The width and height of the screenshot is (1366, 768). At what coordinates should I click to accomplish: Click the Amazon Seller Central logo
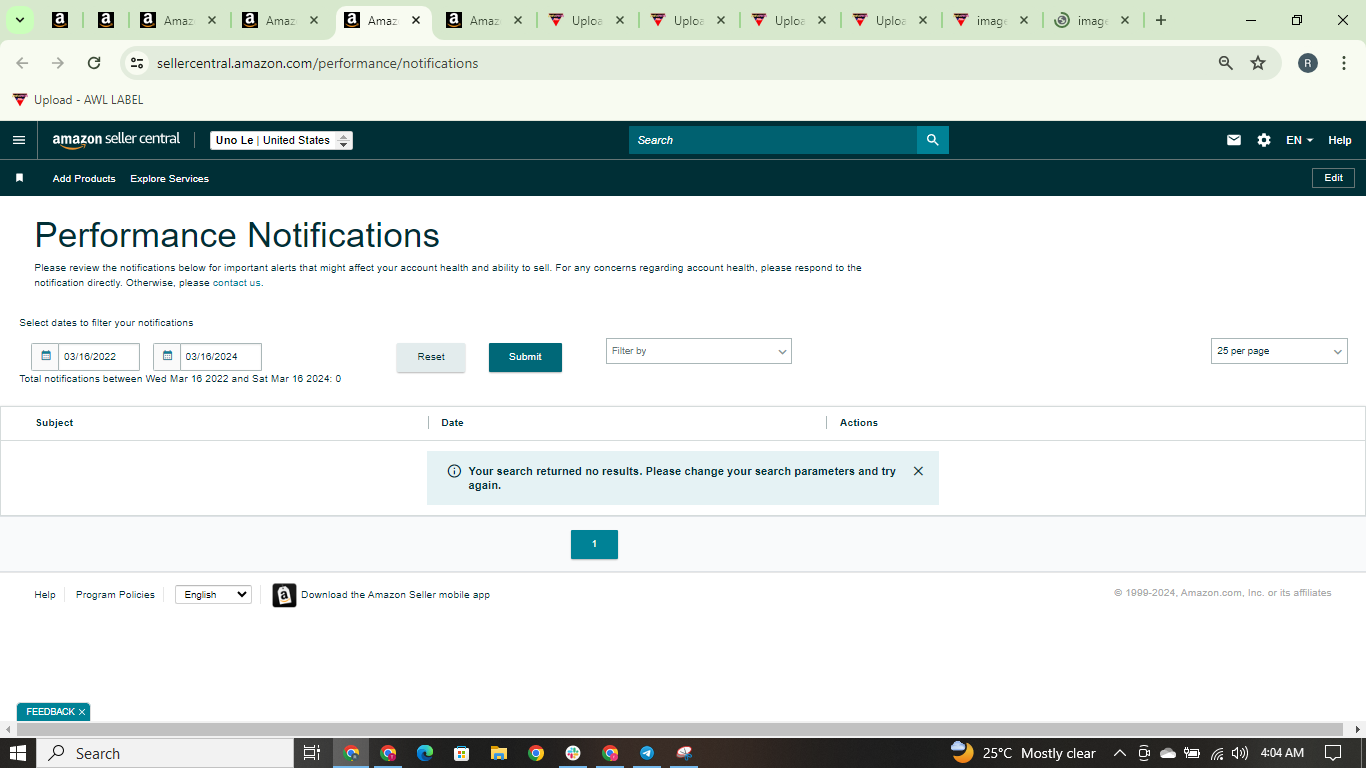116,140
